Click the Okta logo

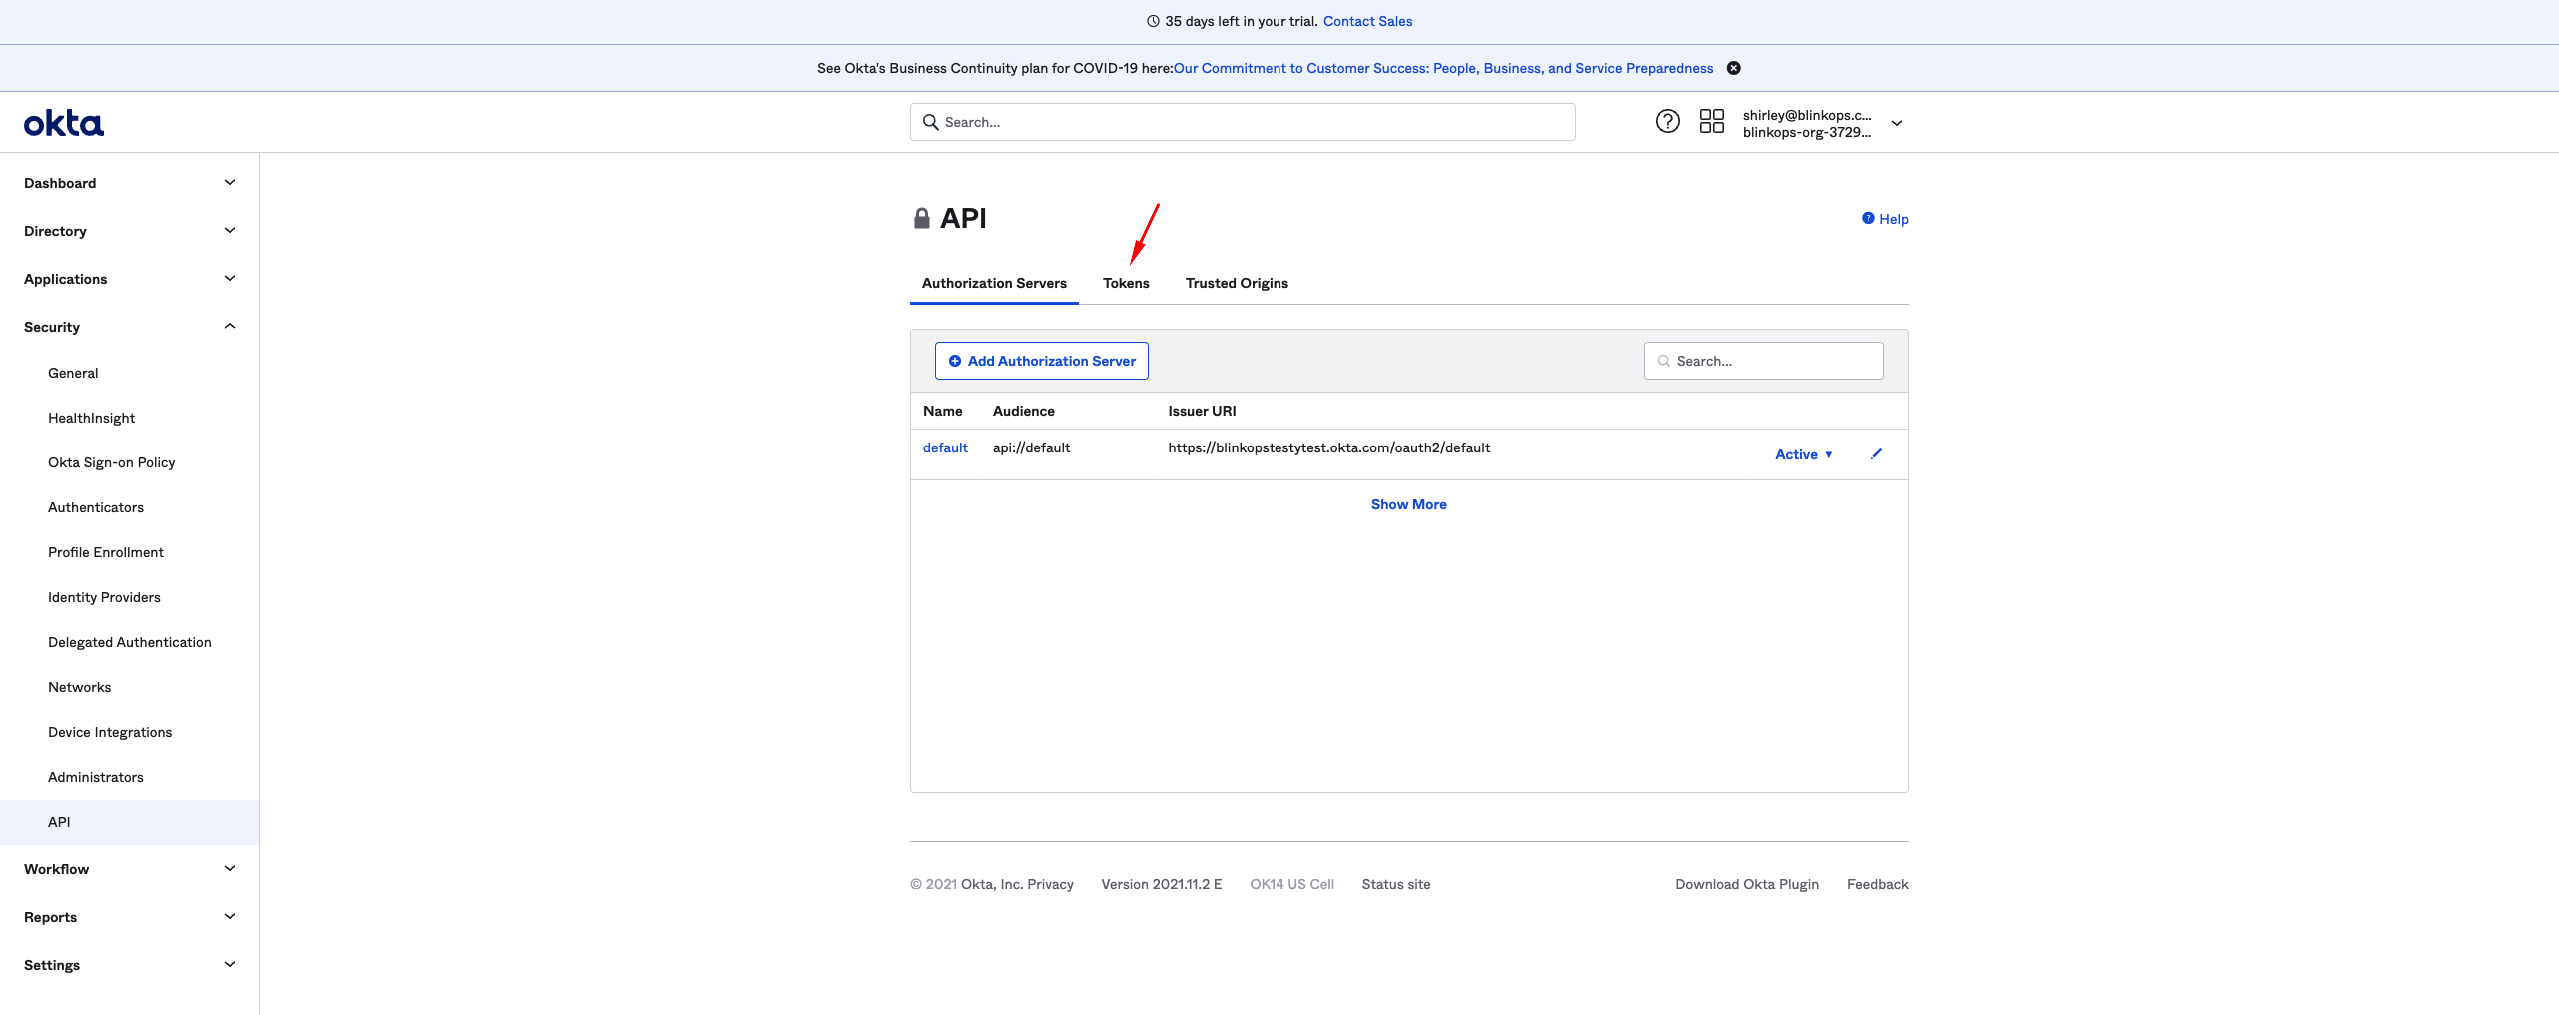[64, 123]
